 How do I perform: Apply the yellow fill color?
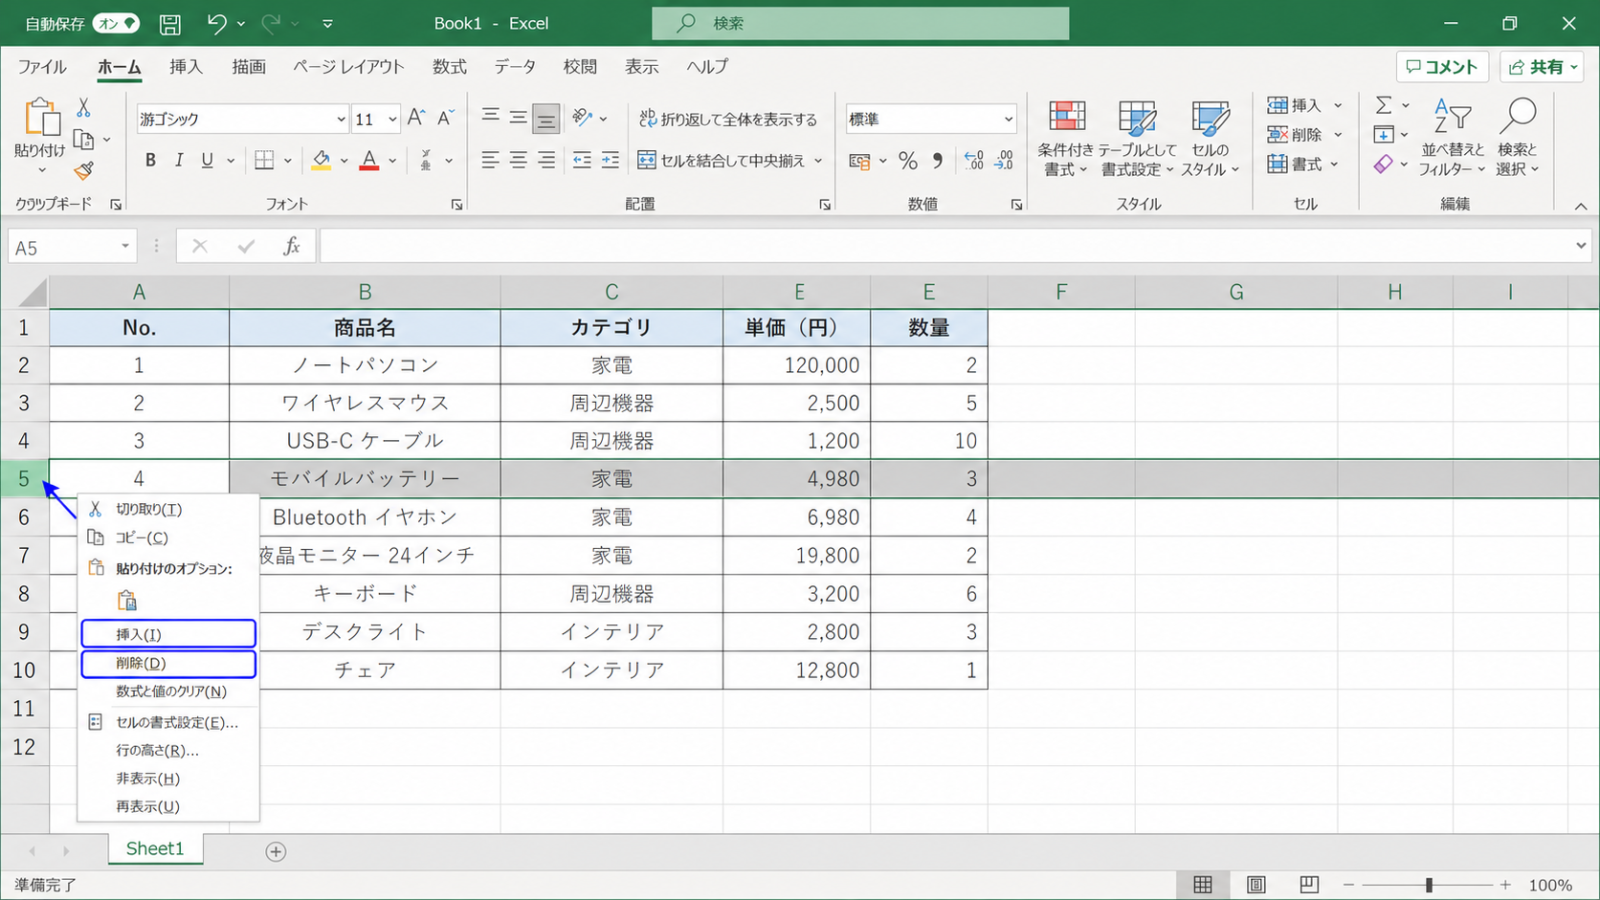click(x=321, y=160)
